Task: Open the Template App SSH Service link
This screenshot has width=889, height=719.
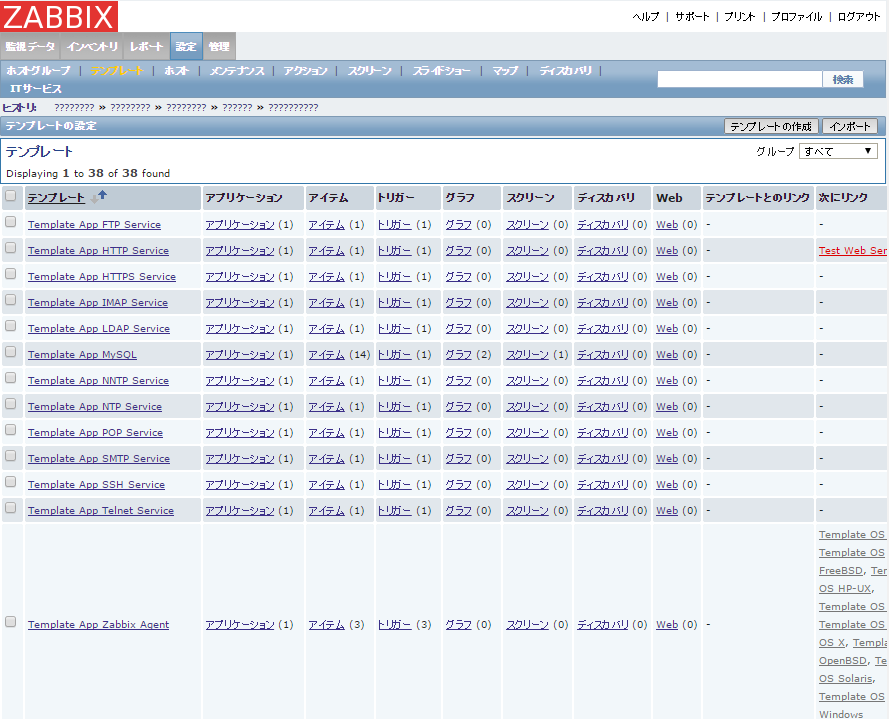Action: [x=96, y=485]
